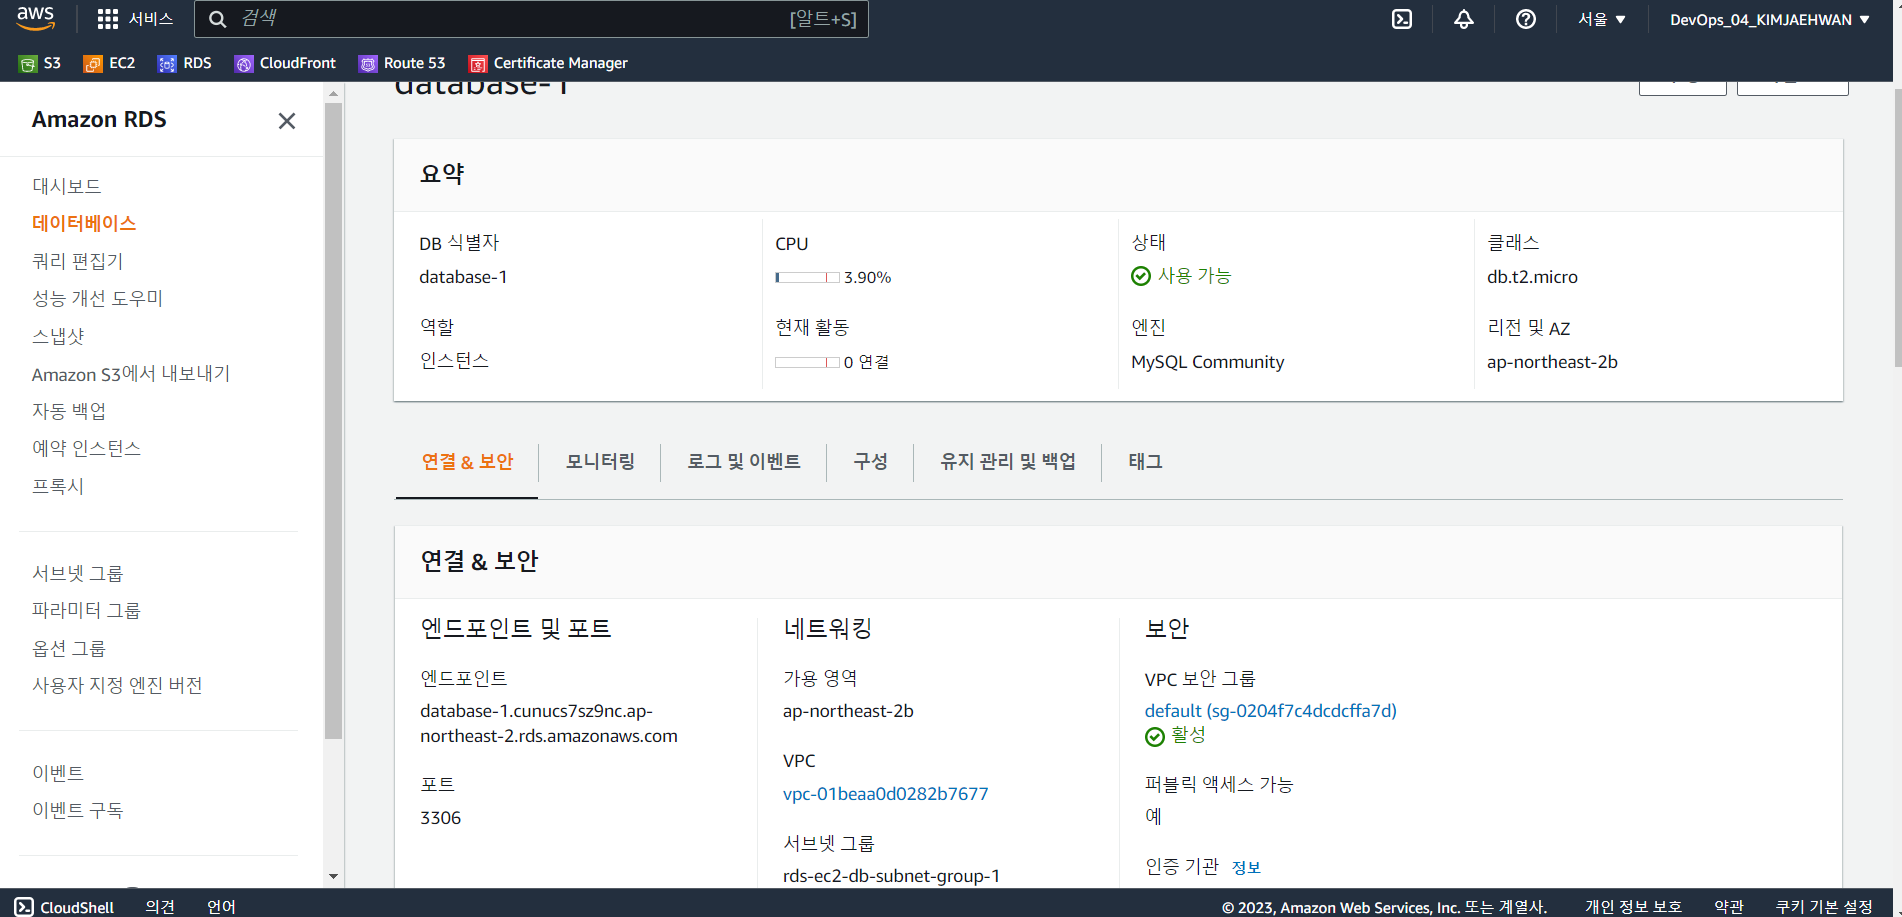Switch to the 연결 & 보안 tab

coord(467,462)
